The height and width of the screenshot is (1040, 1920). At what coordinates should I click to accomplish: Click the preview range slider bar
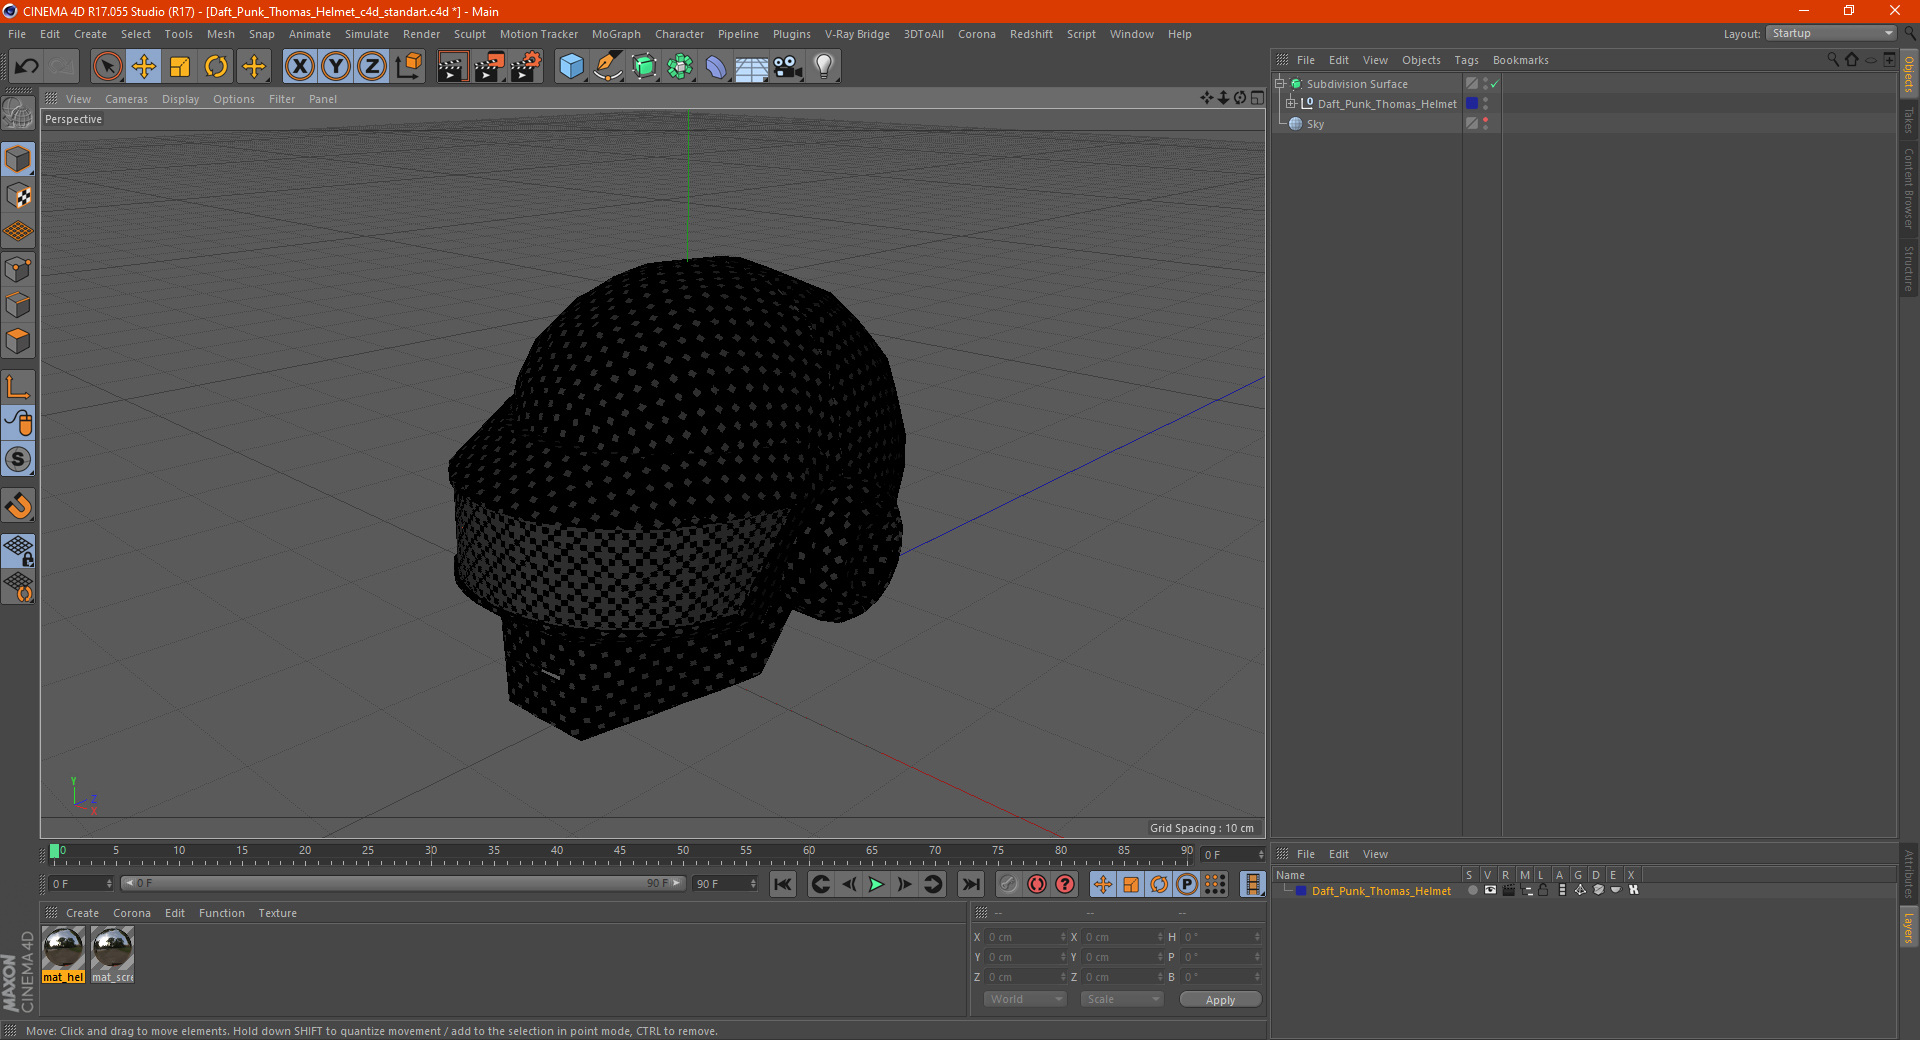(x=402, y=883)
